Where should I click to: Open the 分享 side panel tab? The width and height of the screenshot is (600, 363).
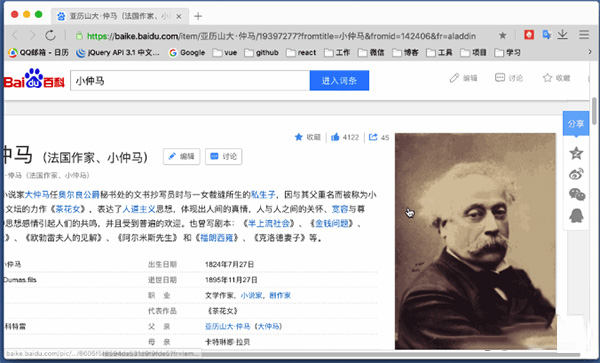(576, 124)
